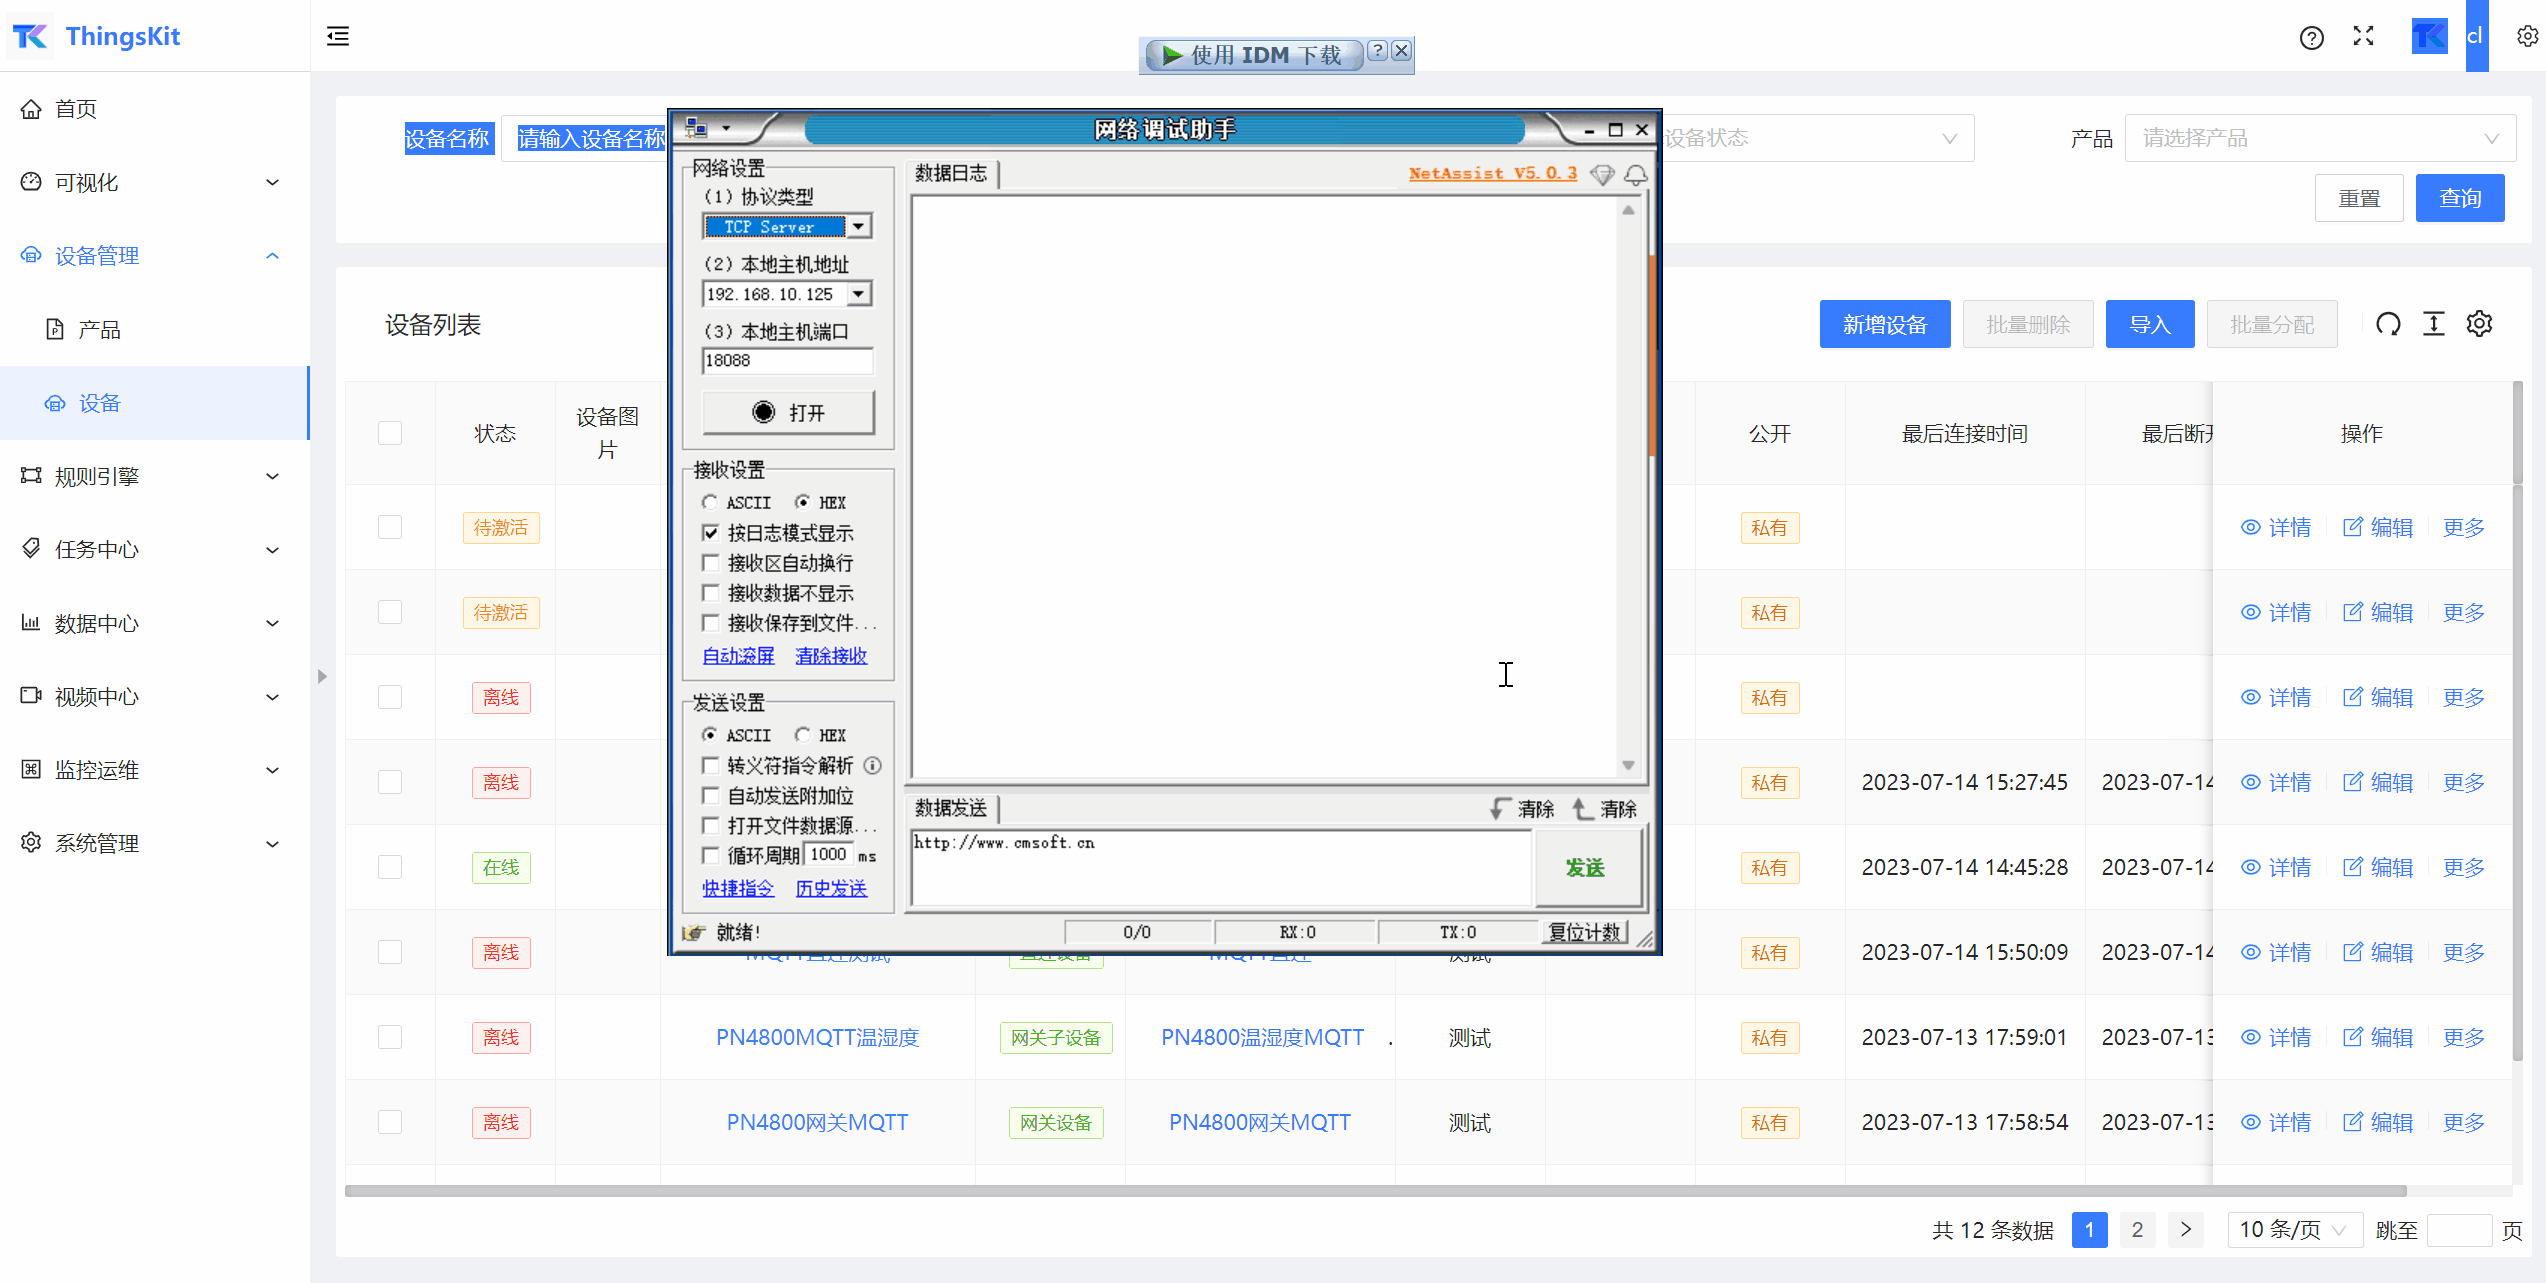Open the 系统管理 sidebar menu

(155, 843)
